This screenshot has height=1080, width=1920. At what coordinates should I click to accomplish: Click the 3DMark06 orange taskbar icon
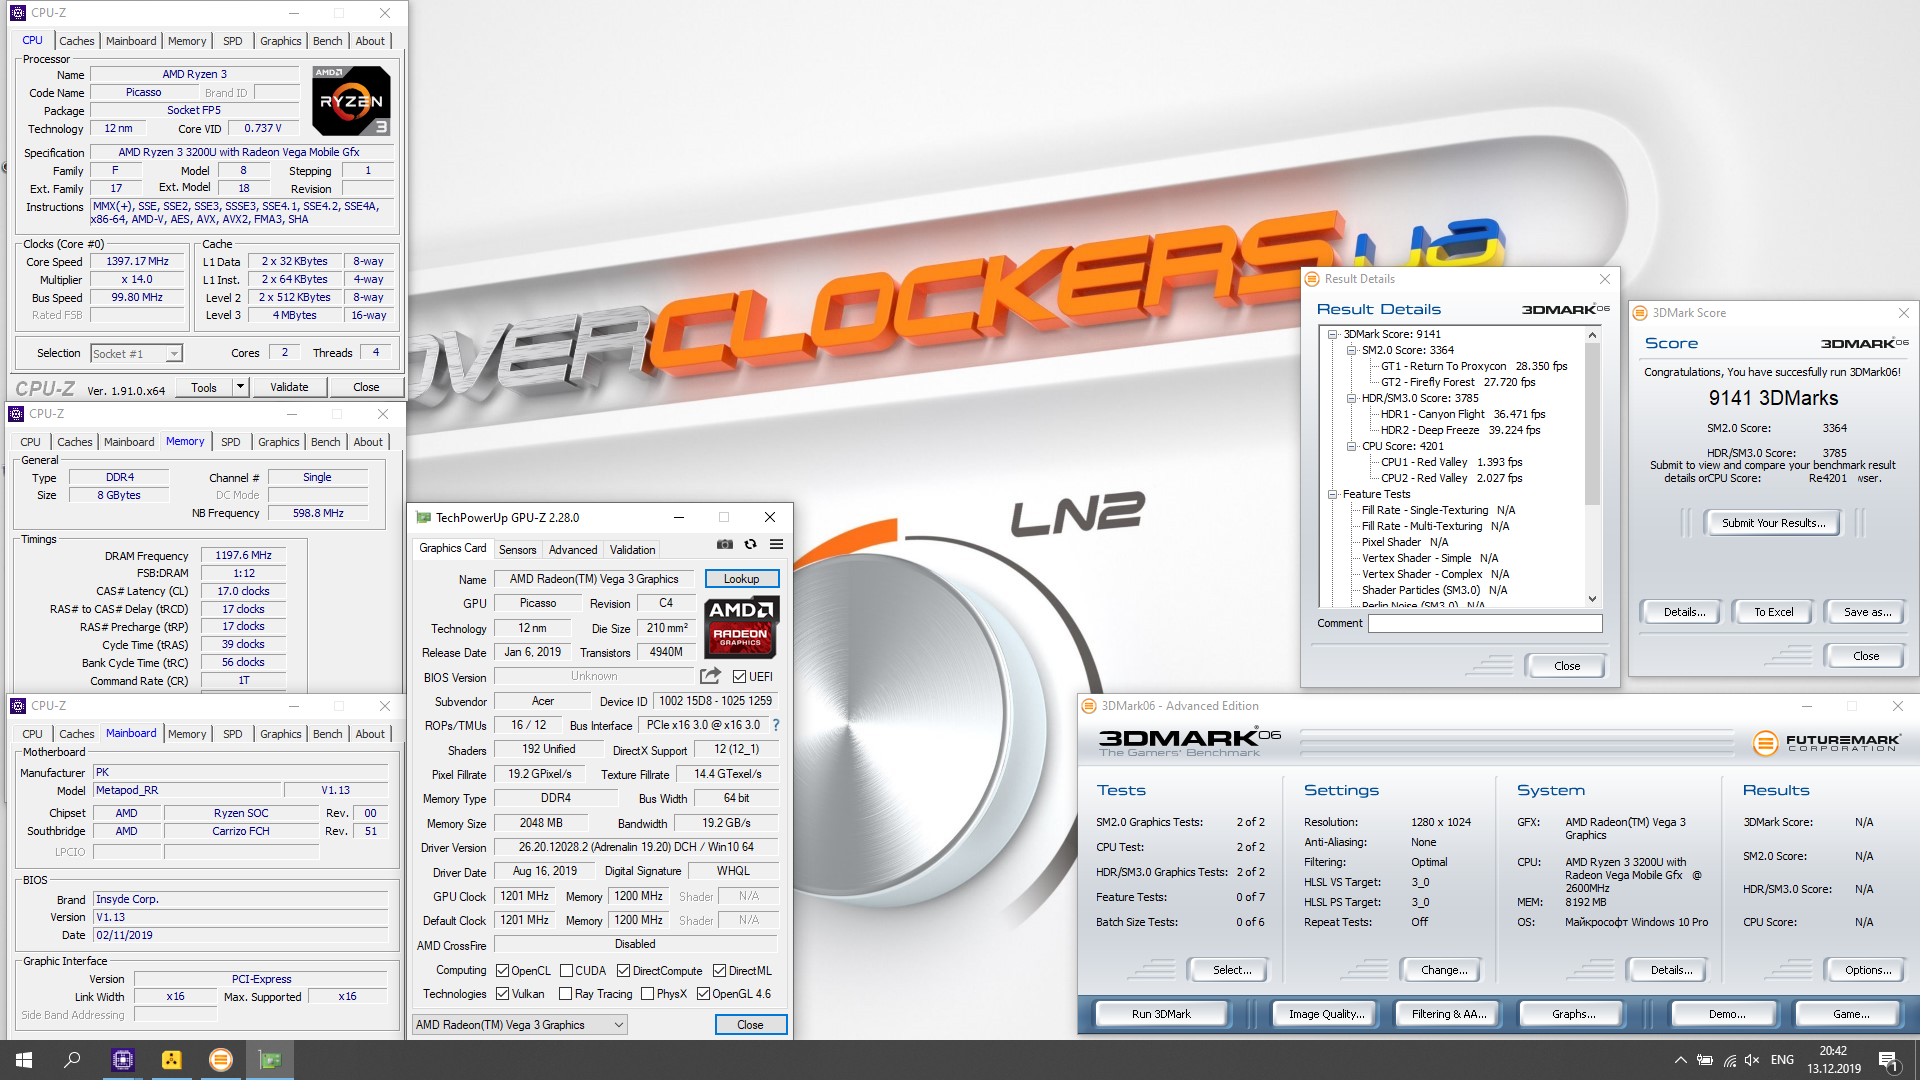(x=221, y=1060)
